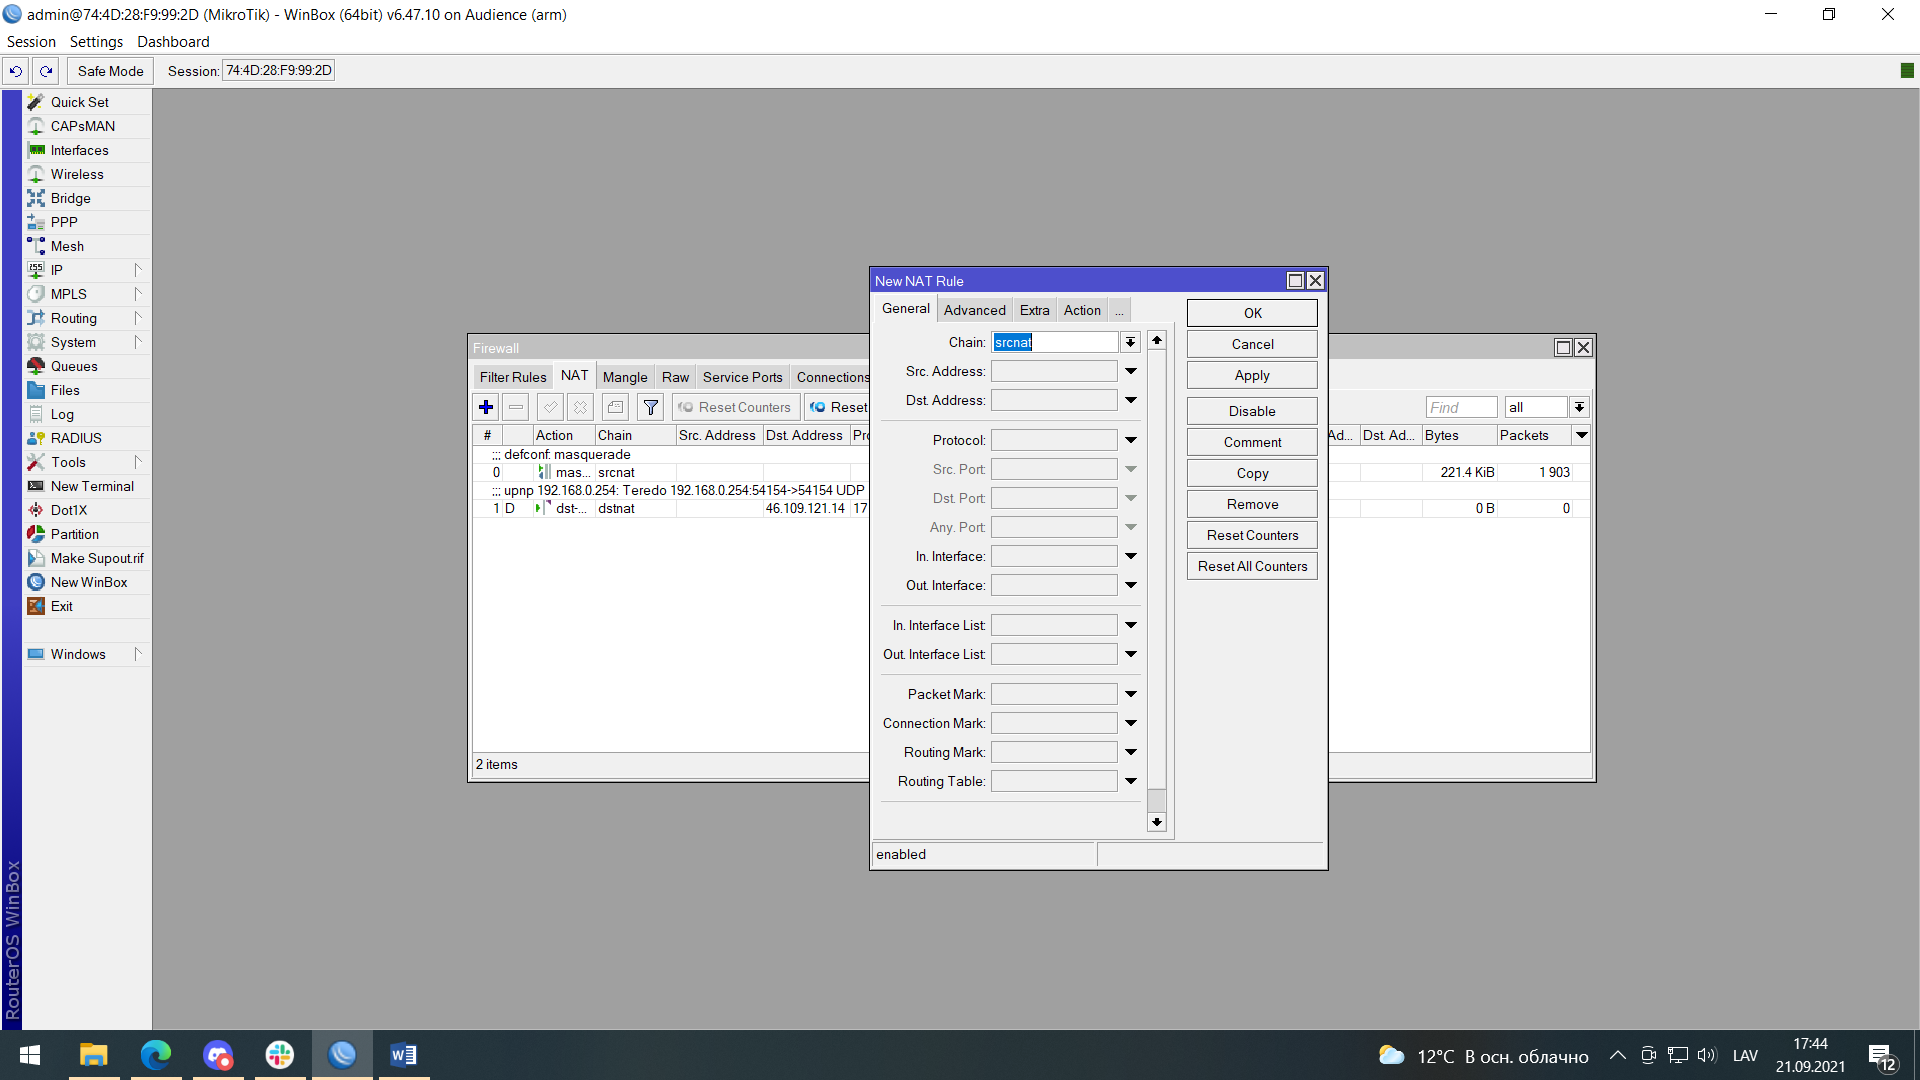Click the Advanced tab in NAT Rule
Viewport: 1920px width, 1080px height.
point(973,309)
